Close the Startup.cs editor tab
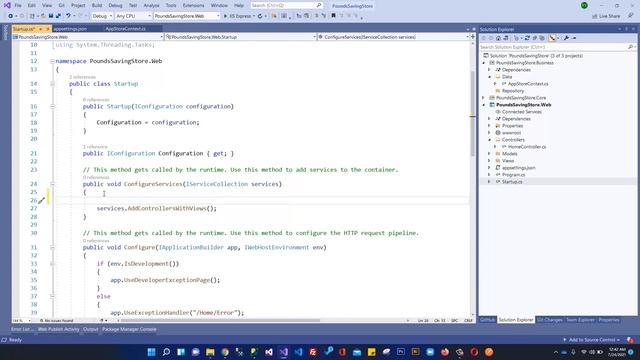640x360 pixels. [x=48, y=29]
